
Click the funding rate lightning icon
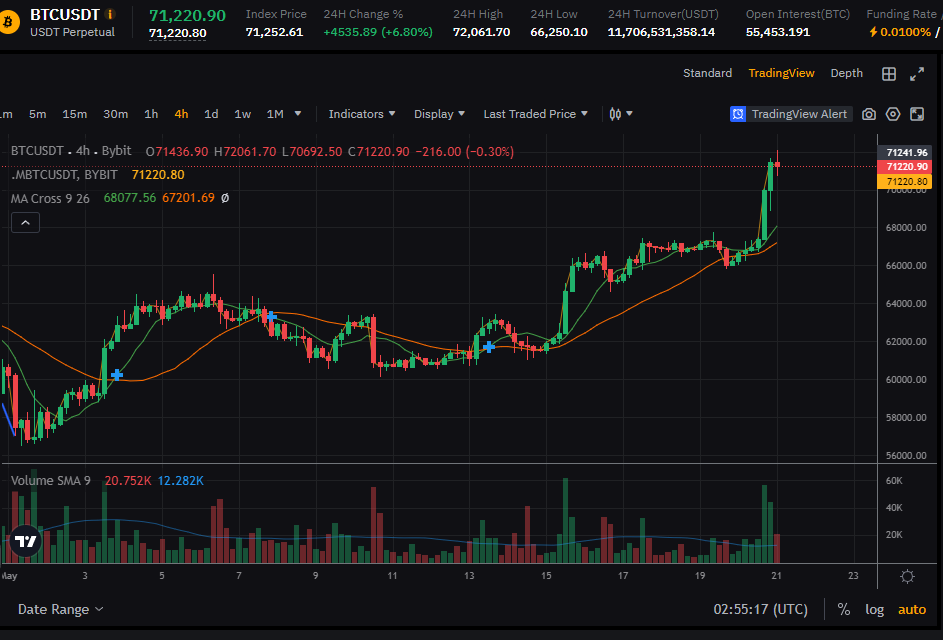(873, 32)
